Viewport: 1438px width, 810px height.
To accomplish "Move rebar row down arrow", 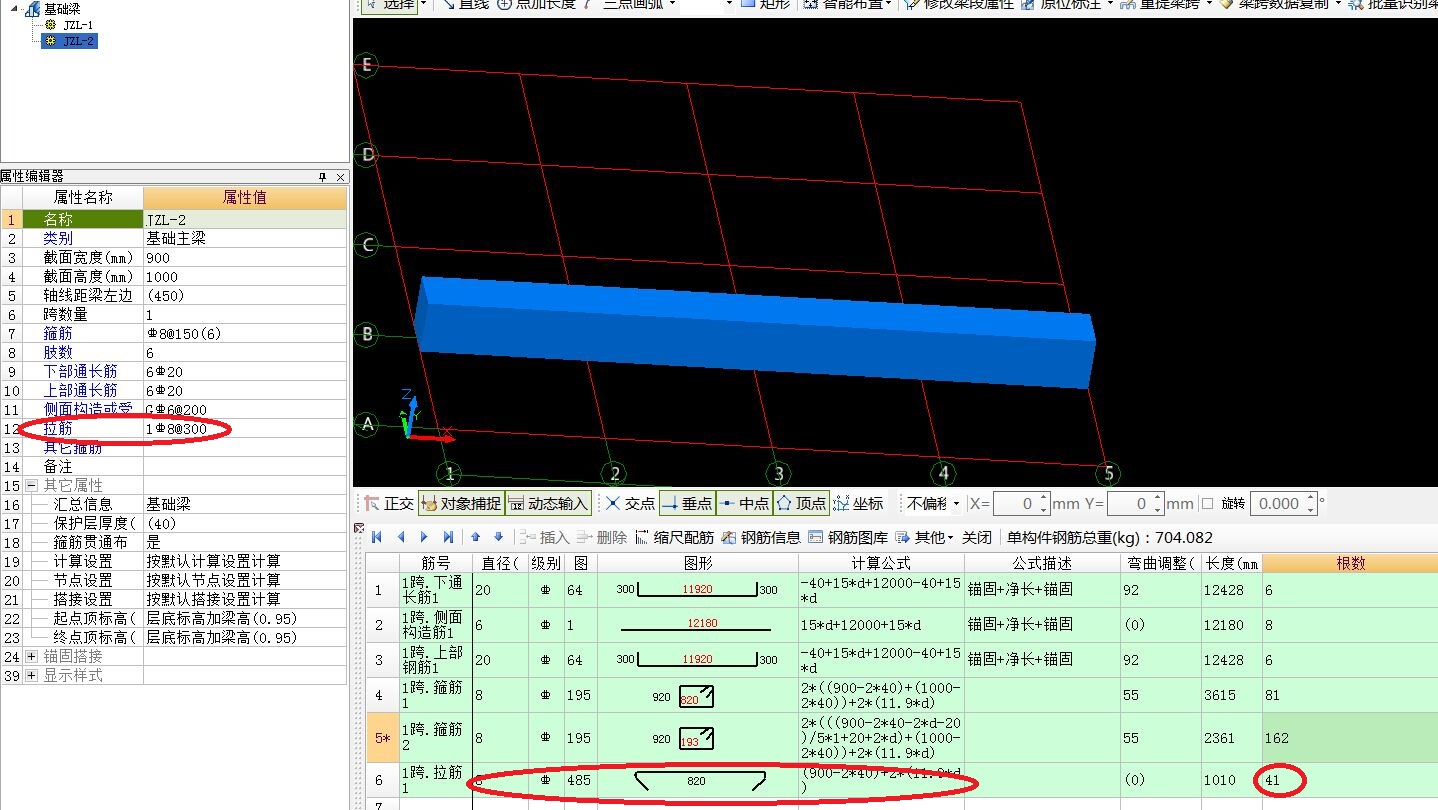I will tap(499, 537).
